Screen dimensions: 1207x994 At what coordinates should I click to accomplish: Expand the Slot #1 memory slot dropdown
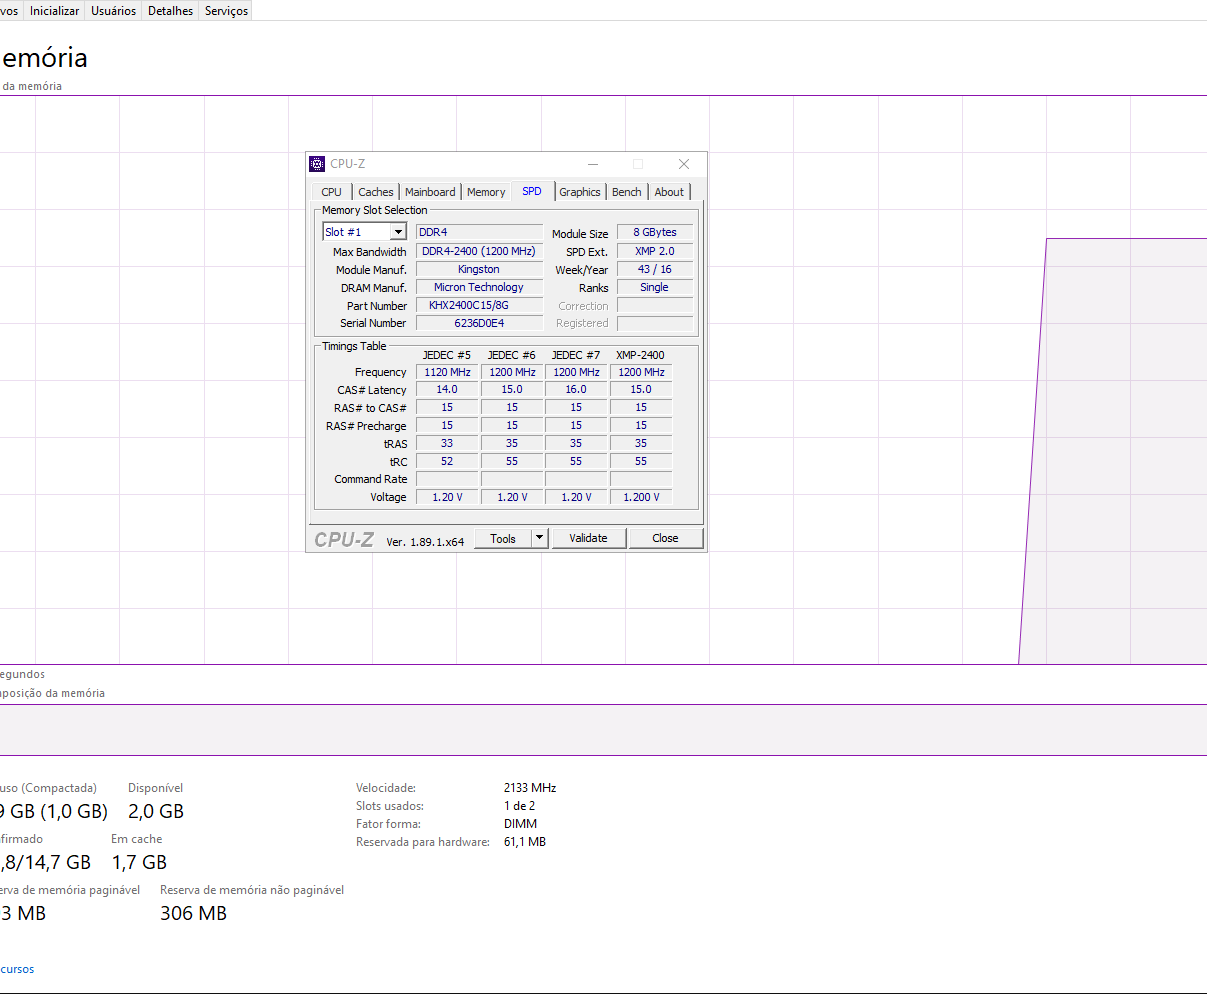[x=397, y=232]
